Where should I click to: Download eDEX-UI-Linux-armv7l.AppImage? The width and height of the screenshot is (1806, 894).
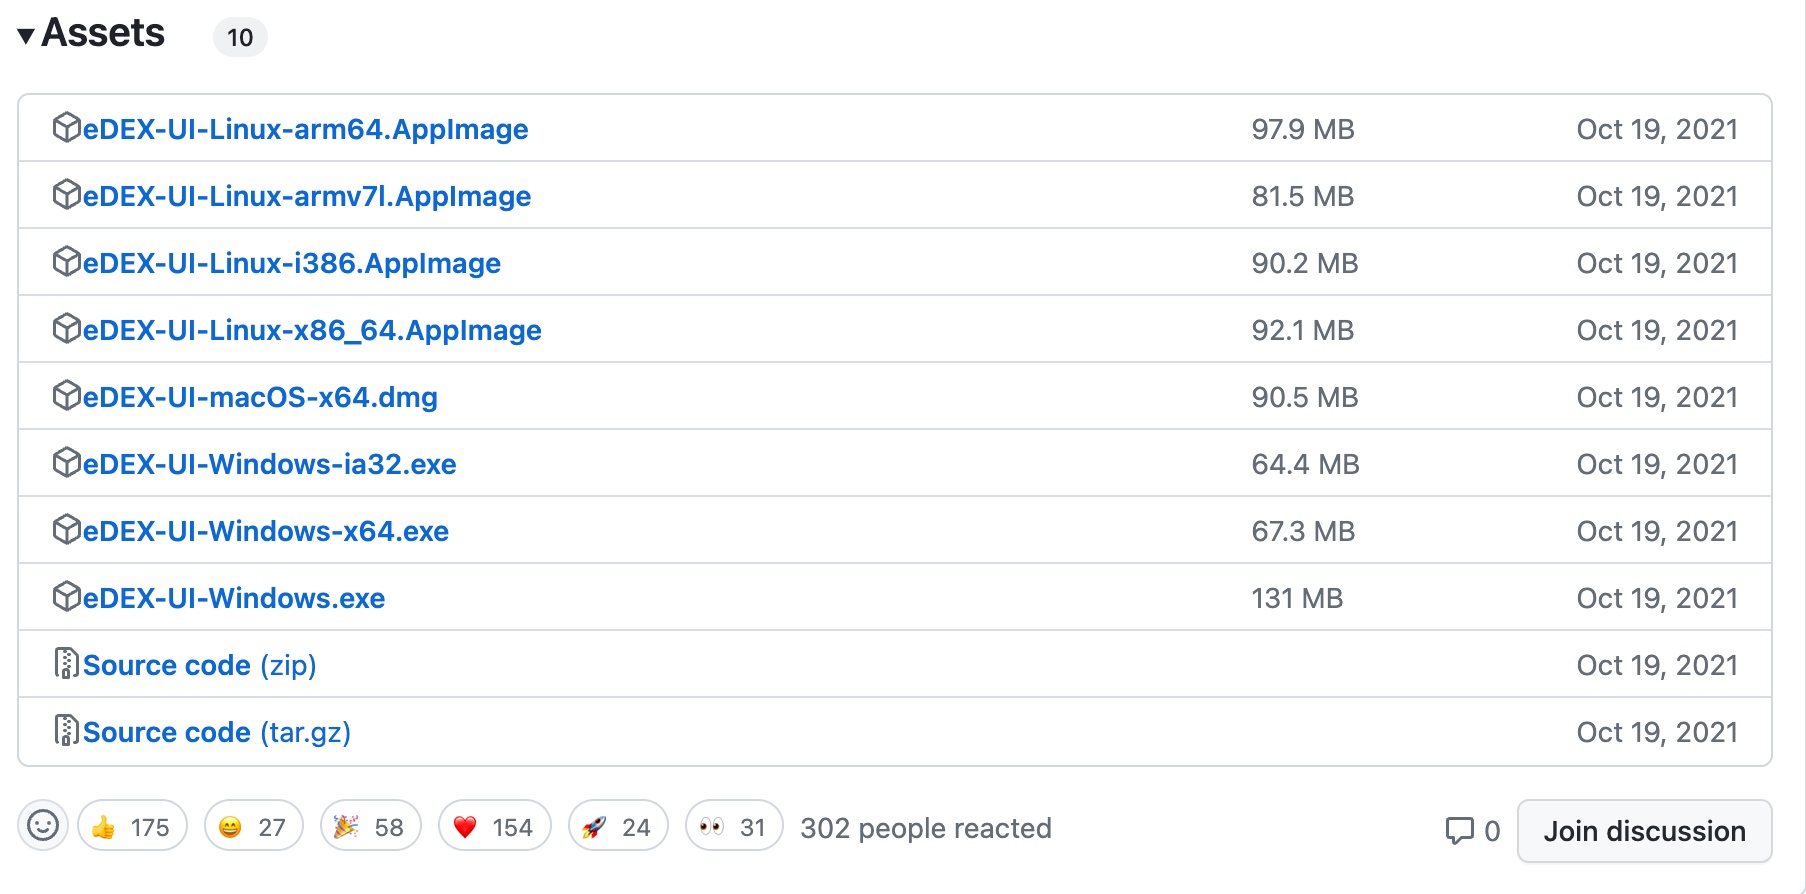[307, 196]
